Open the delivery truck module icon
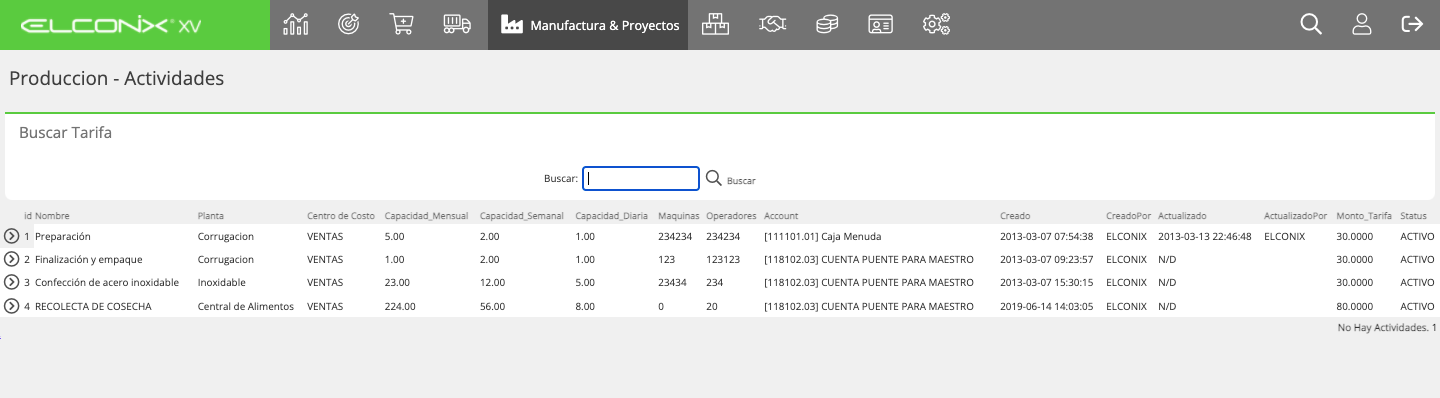The height and width of the screenshot is (398, 1440). tap(456, 25)
